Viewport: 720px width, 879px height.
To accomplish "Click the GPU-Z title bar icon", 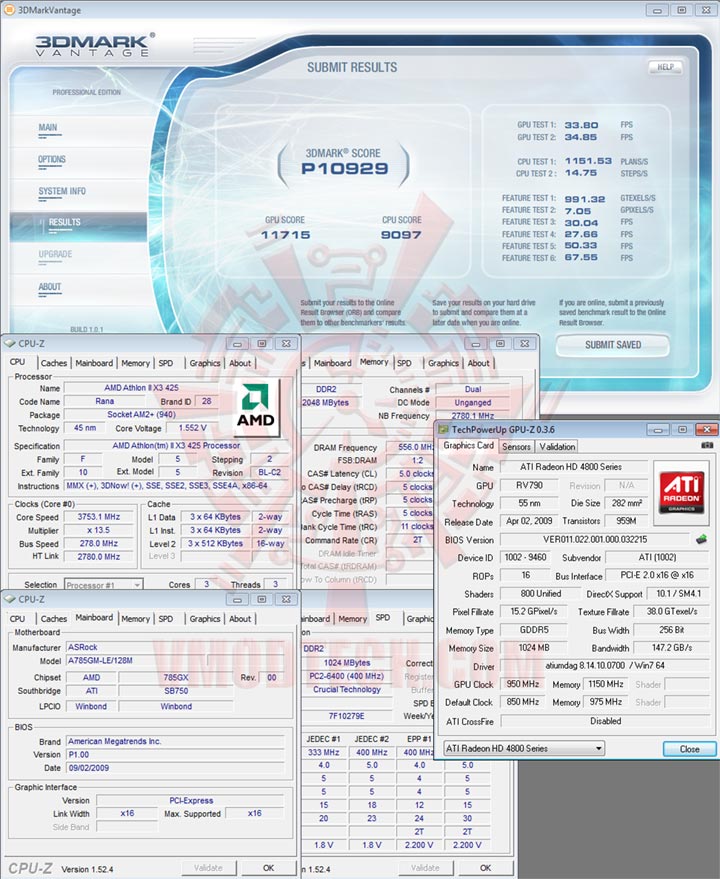I will 444,430.
